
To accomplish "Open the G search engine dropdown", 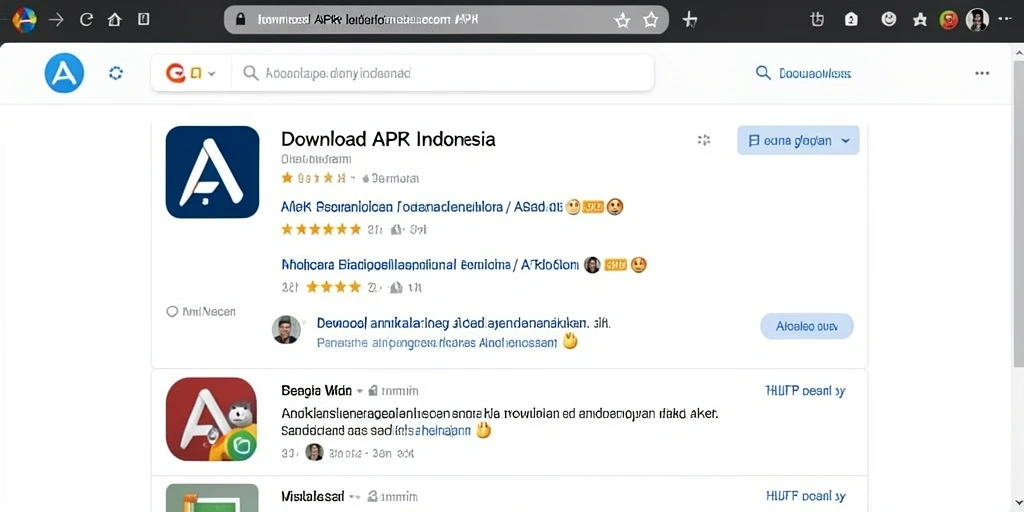I will tap(191, 73).
